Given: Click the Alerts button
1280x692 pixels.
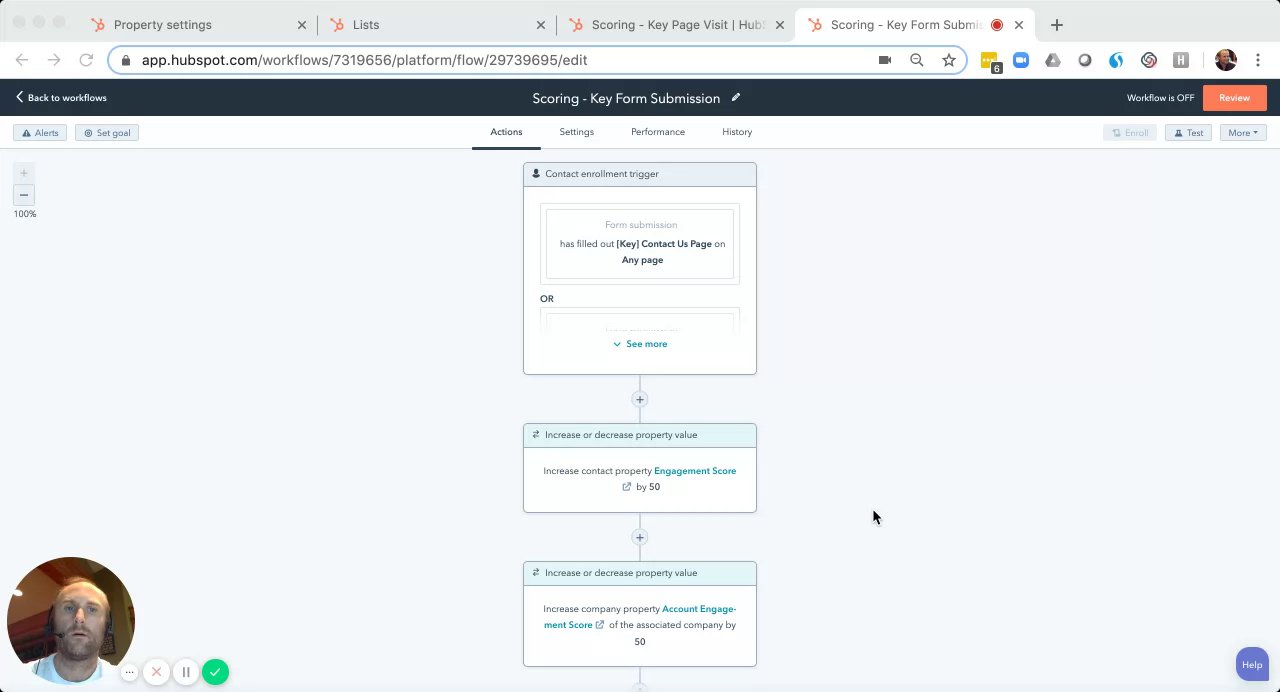Looking at the screenshot, I should [x=41, y=133].
